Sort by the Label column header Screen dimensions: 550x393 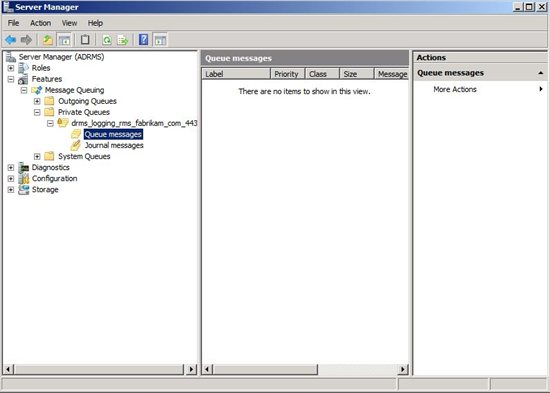236,74
